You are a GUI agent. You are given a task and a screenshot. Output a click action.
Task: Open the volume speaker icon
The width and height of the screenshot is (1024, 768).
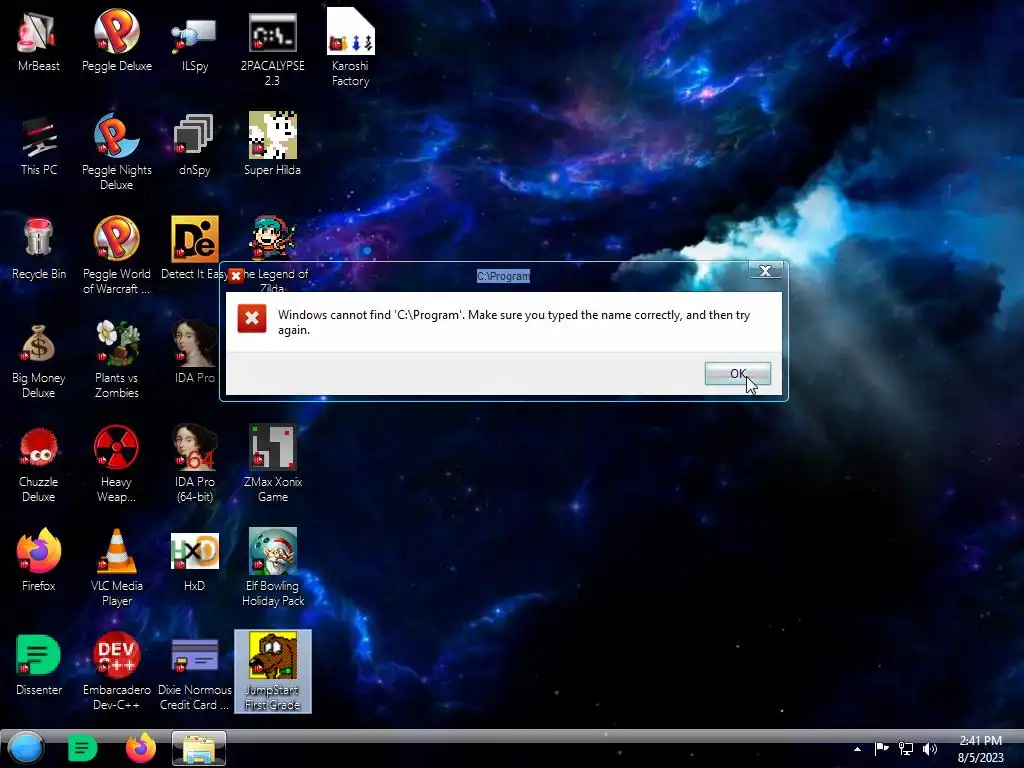(930, 748)
